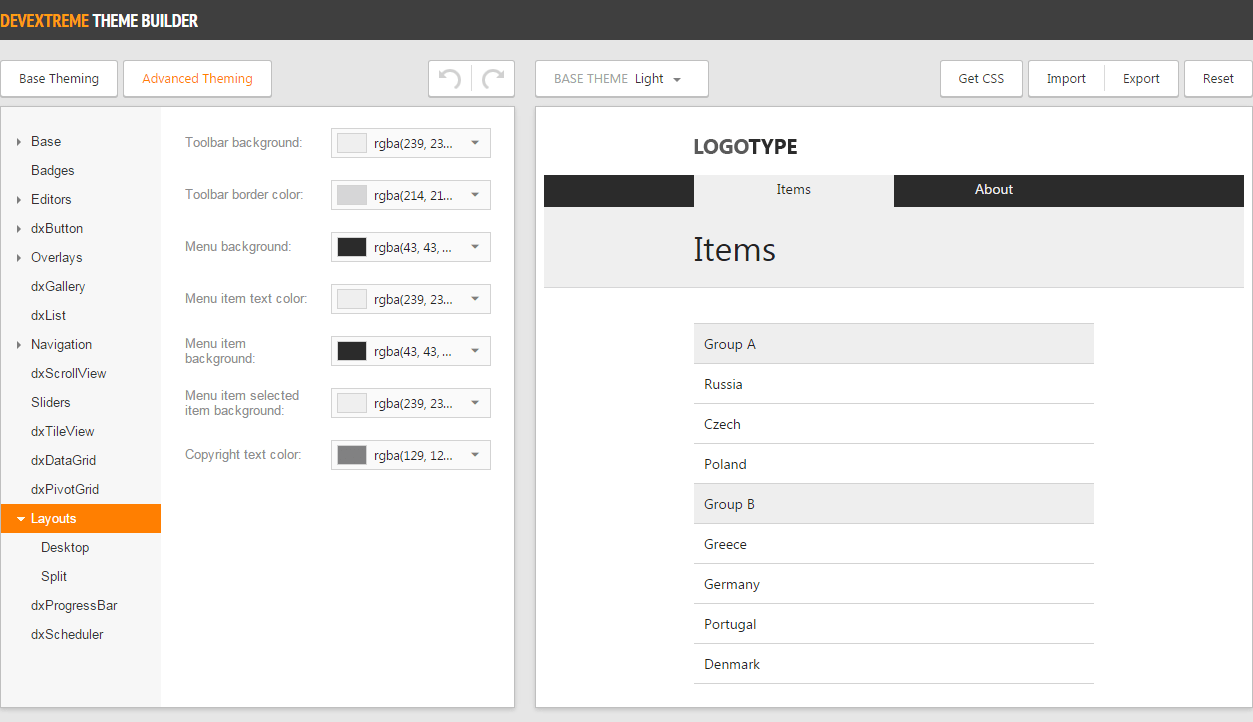1253x722 pixels.
Task: Open Menu item selected background dropdown arrow
Action: (x=475, y=403)
